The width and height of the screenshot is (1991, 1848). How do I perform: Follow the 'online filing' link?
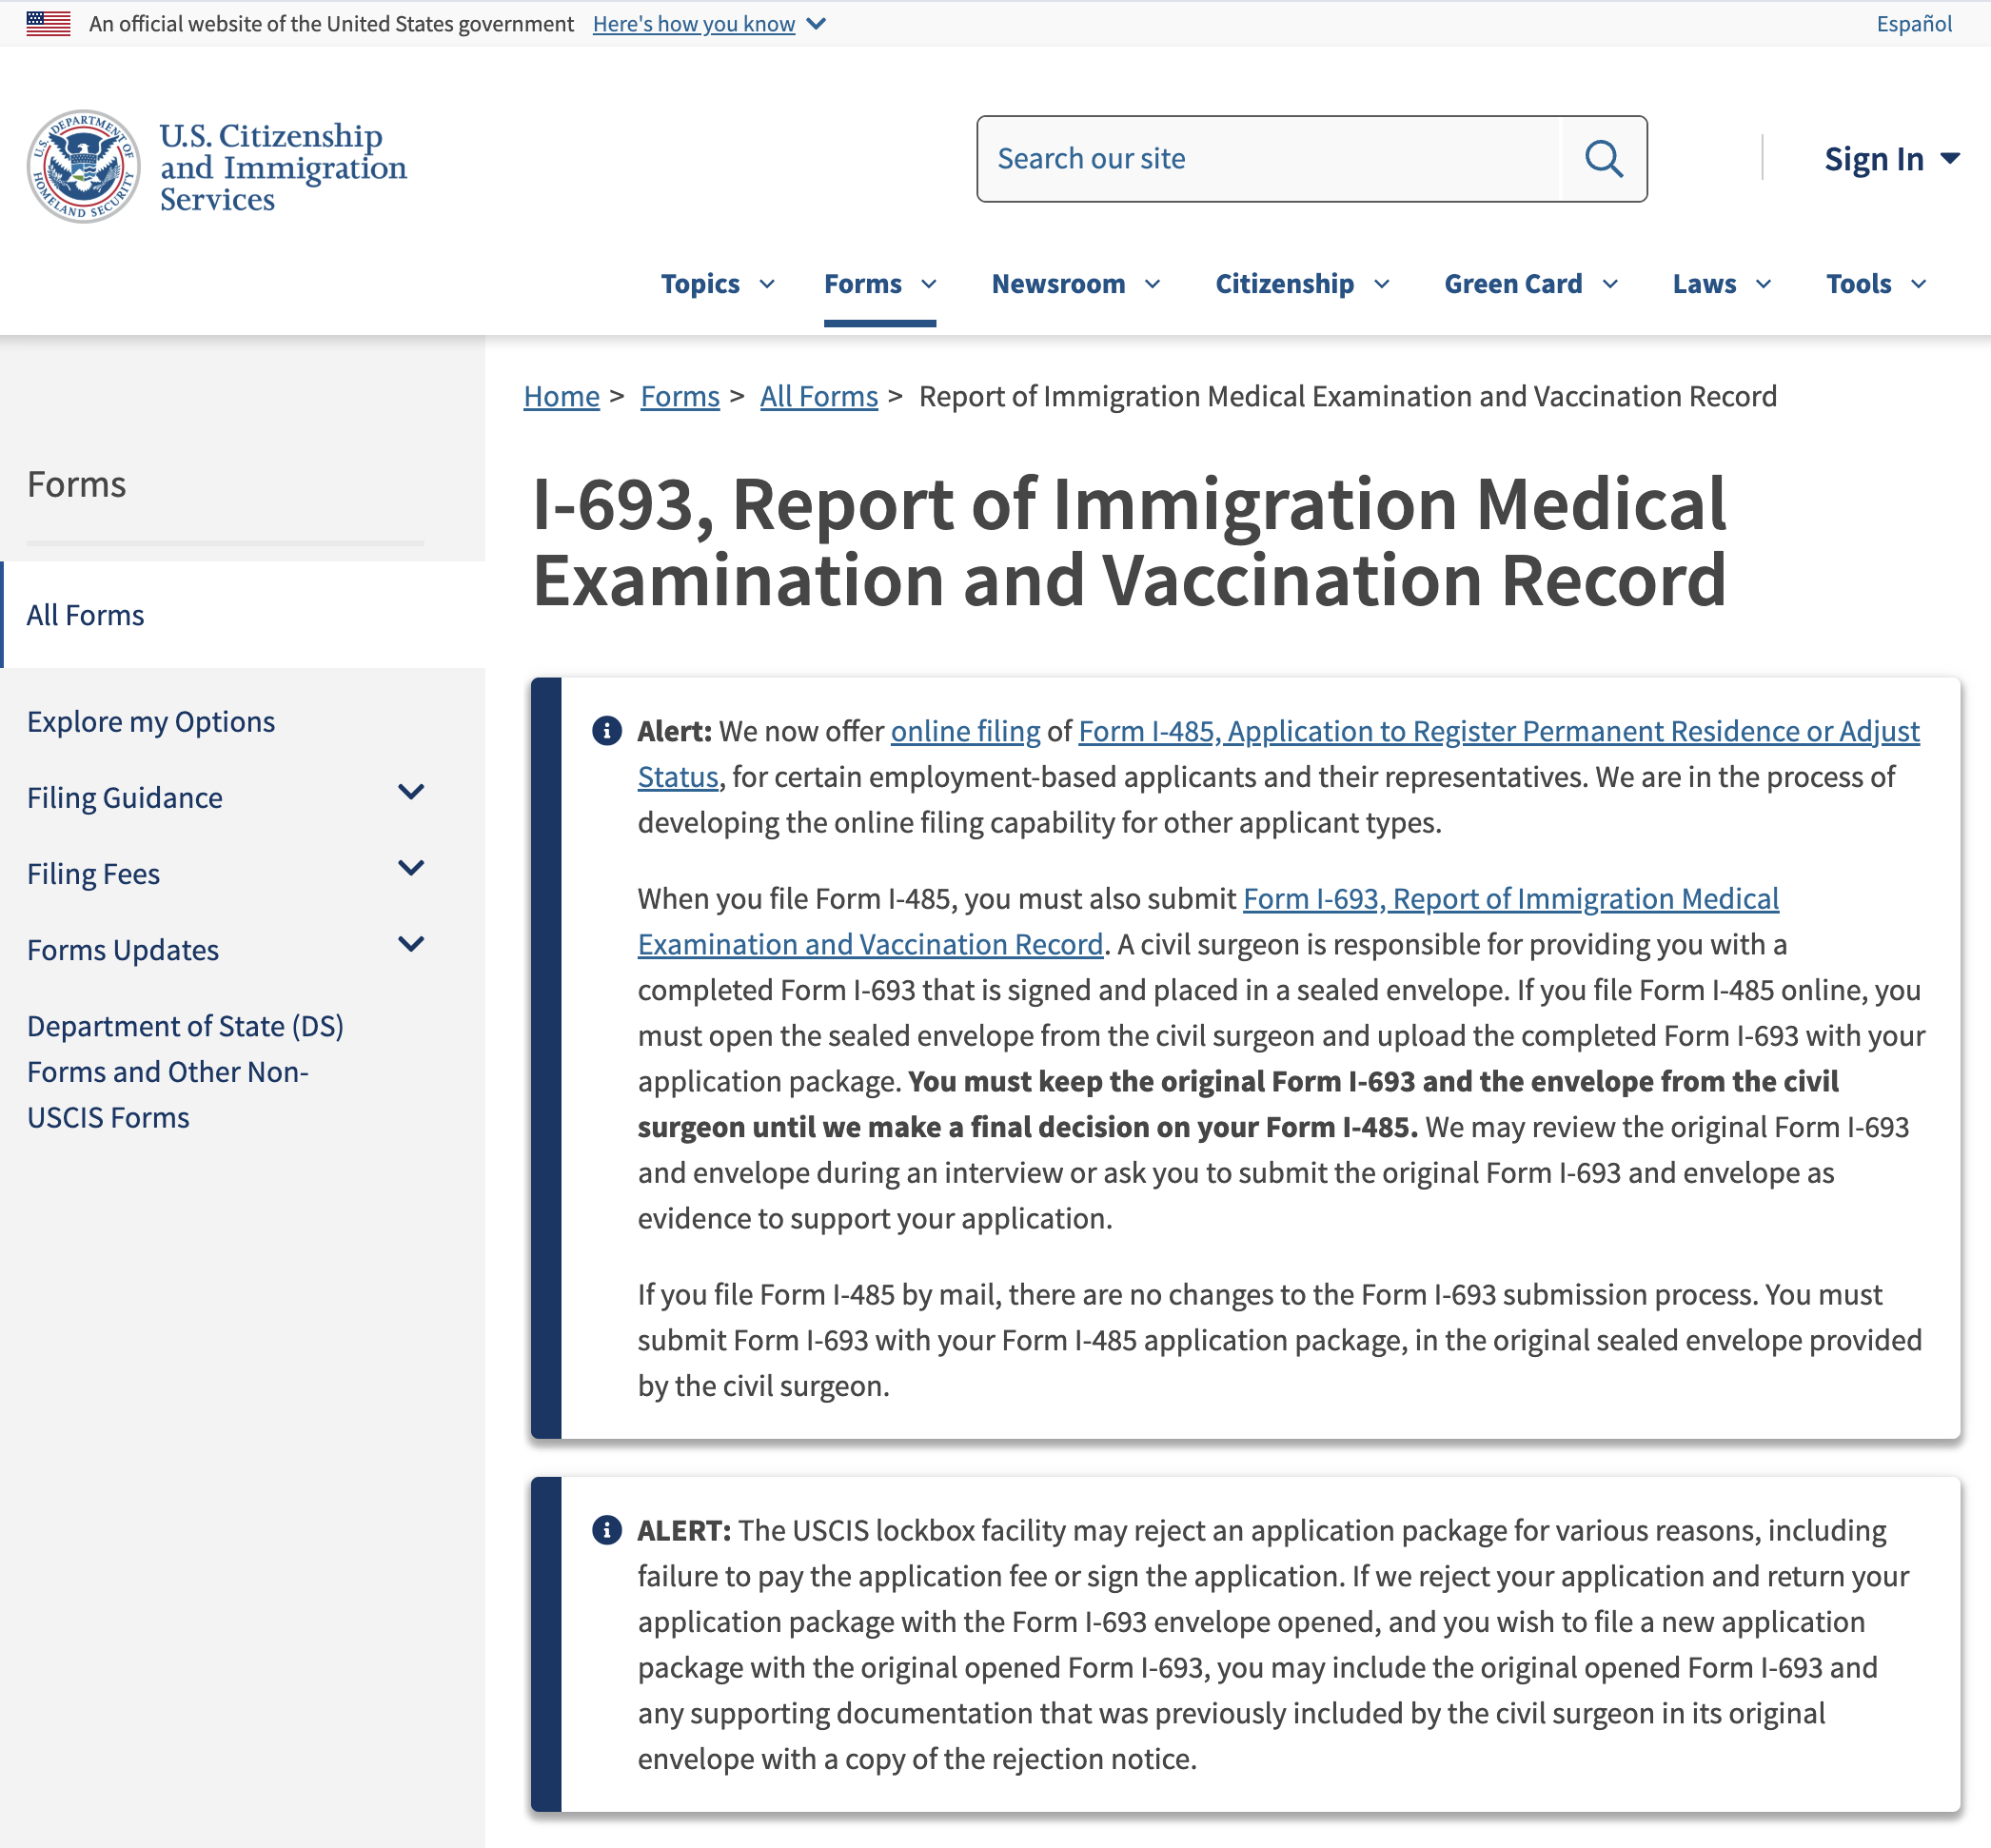point(965,732)
